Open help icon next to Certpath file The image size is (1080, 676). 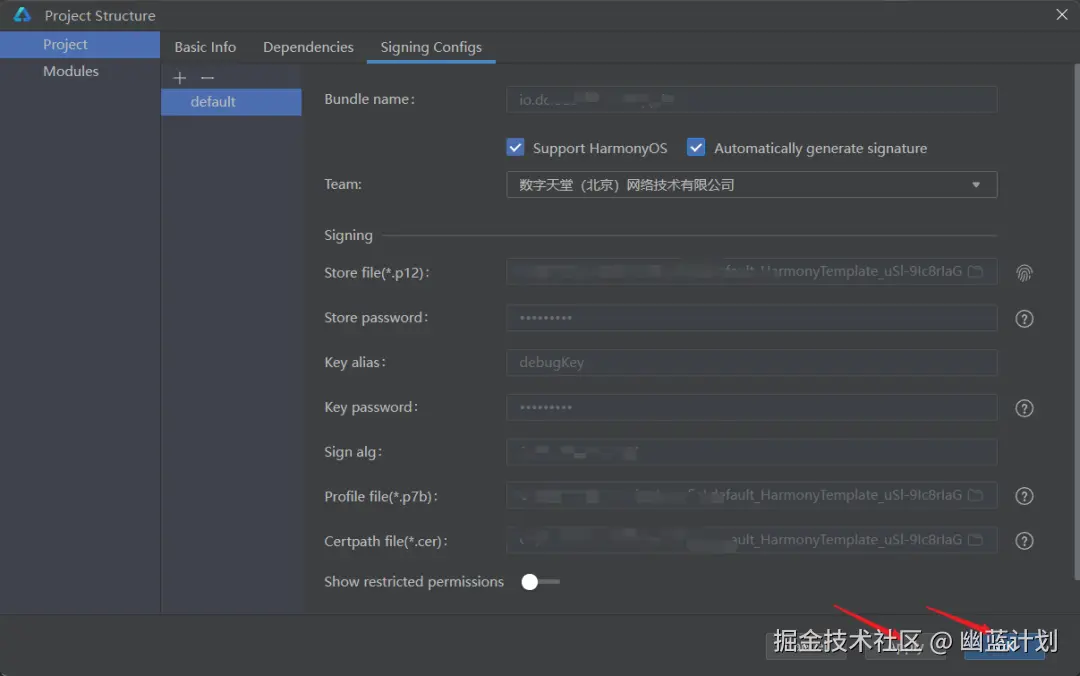[1024, 541]
